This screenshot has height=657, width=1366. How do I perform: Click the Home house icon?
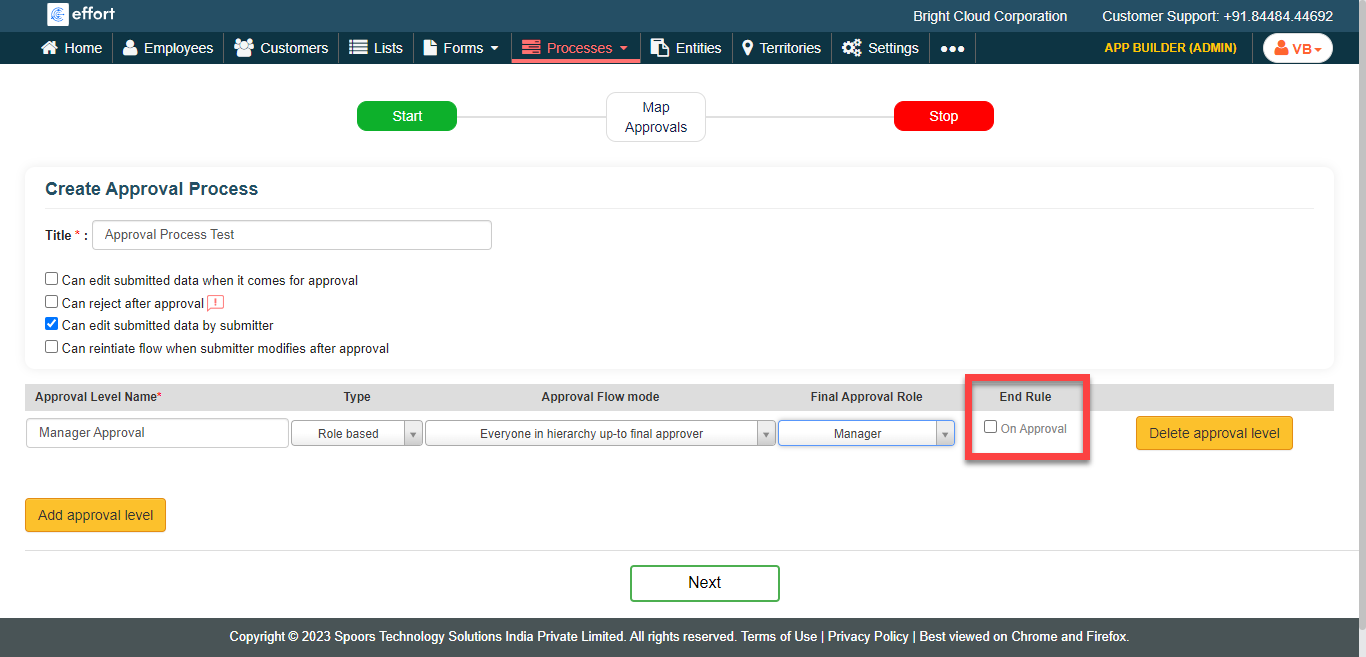(x=49, y=48)
